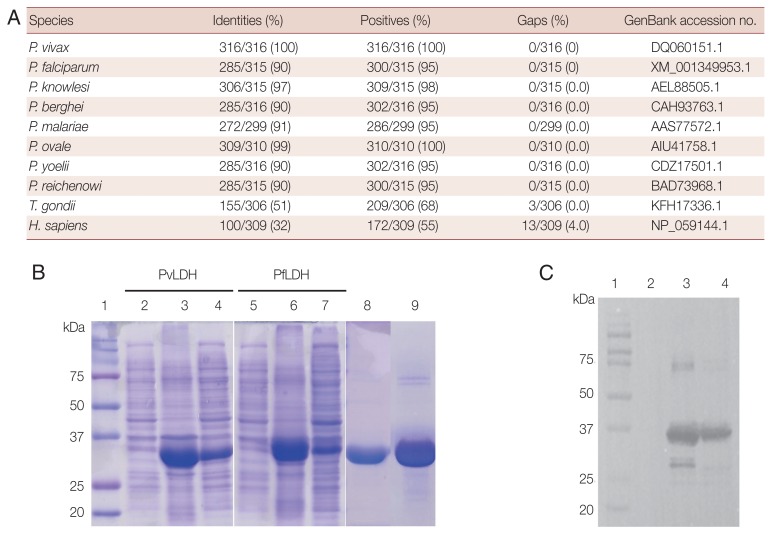
Task: Select accession number XM_001349953.1
Action: tap(701, 67)
